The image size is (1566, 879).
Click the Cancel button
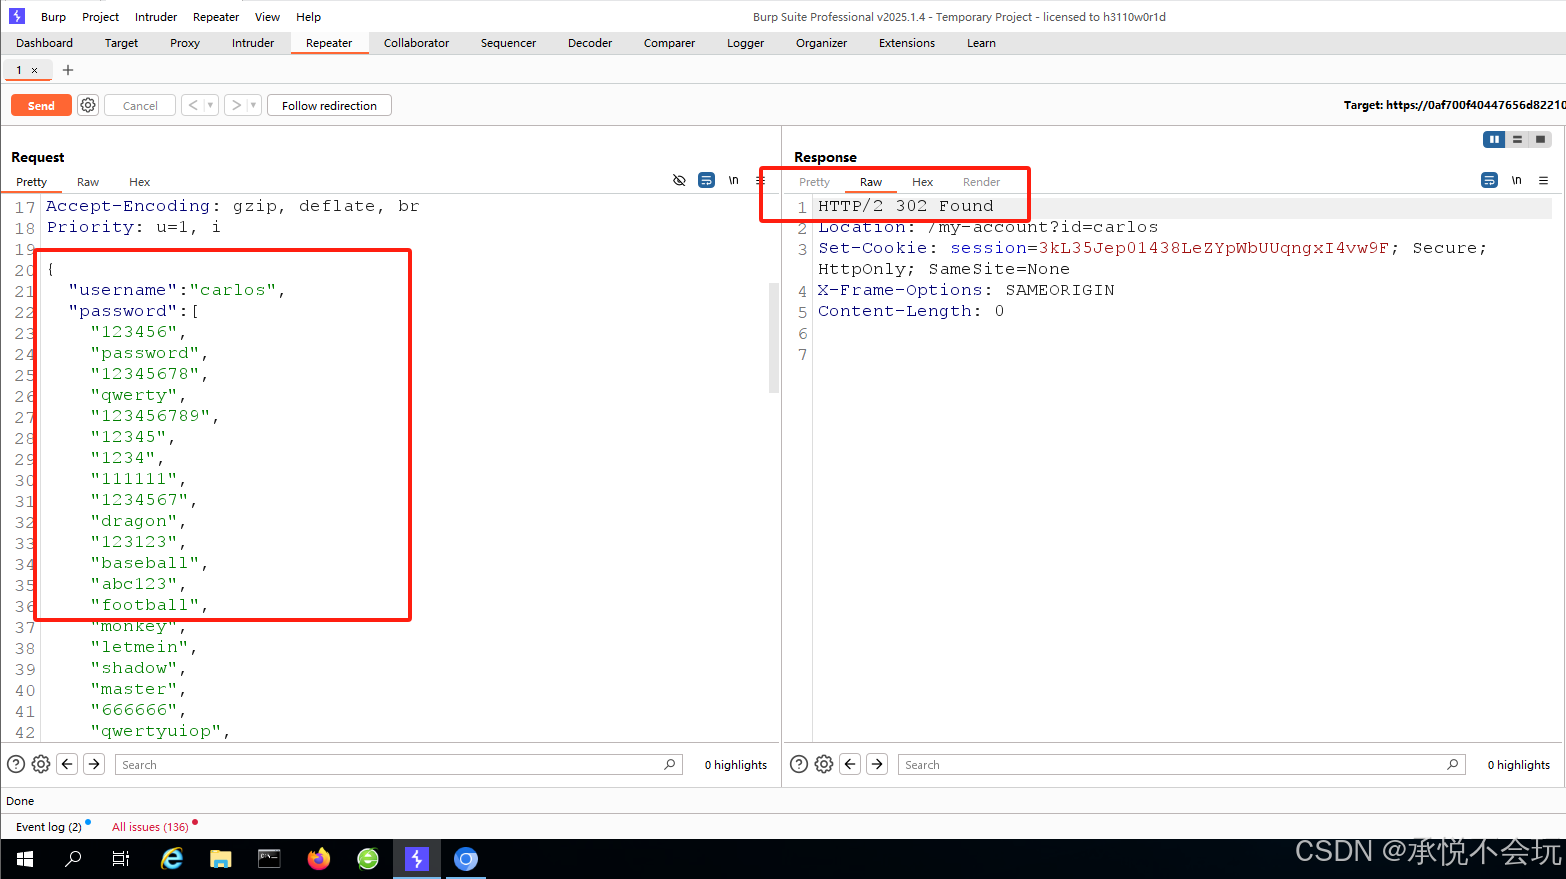pyautogui.click(x=140, y=105)
